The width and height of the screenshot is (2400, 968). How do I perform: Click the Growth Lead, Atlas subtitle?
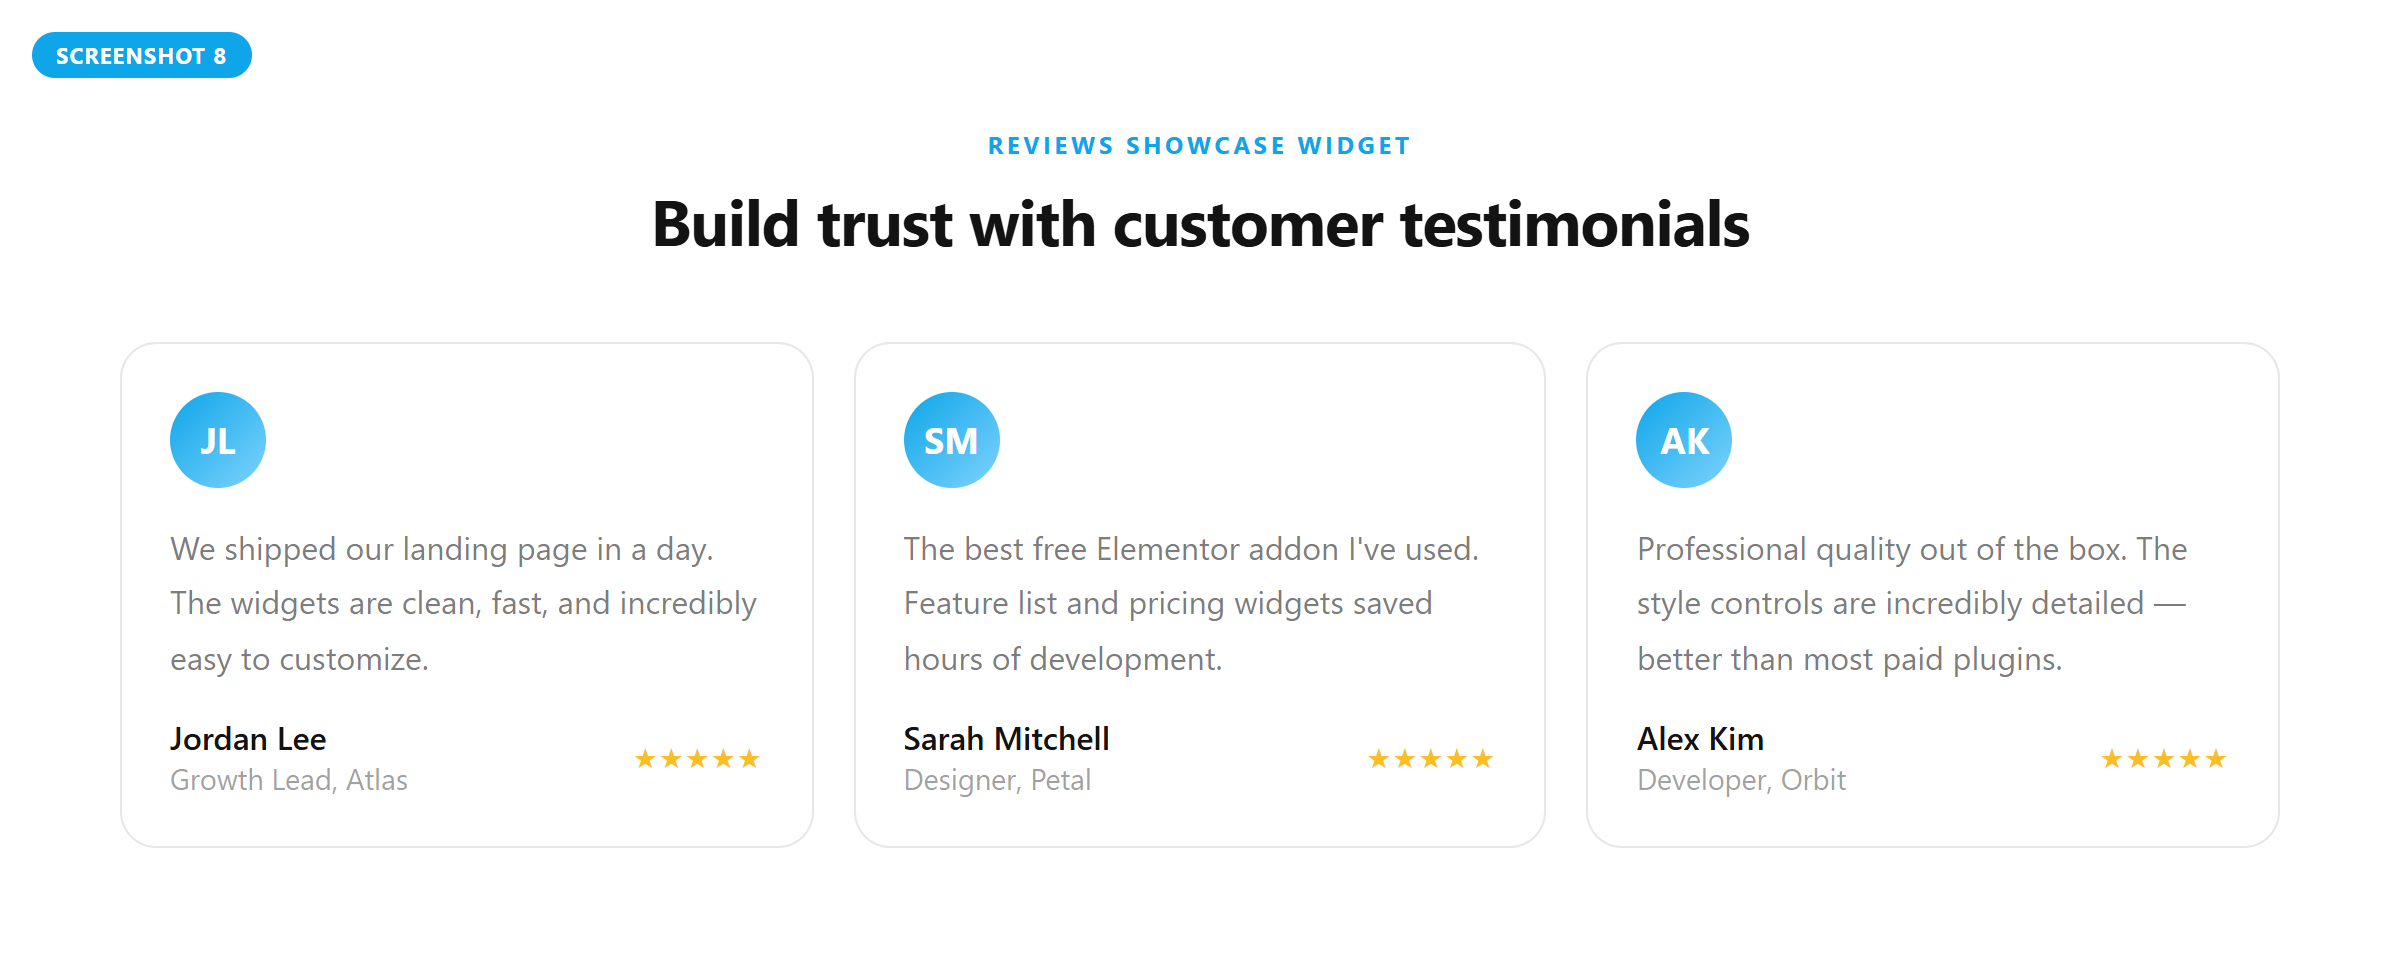[x=289, y=780]
